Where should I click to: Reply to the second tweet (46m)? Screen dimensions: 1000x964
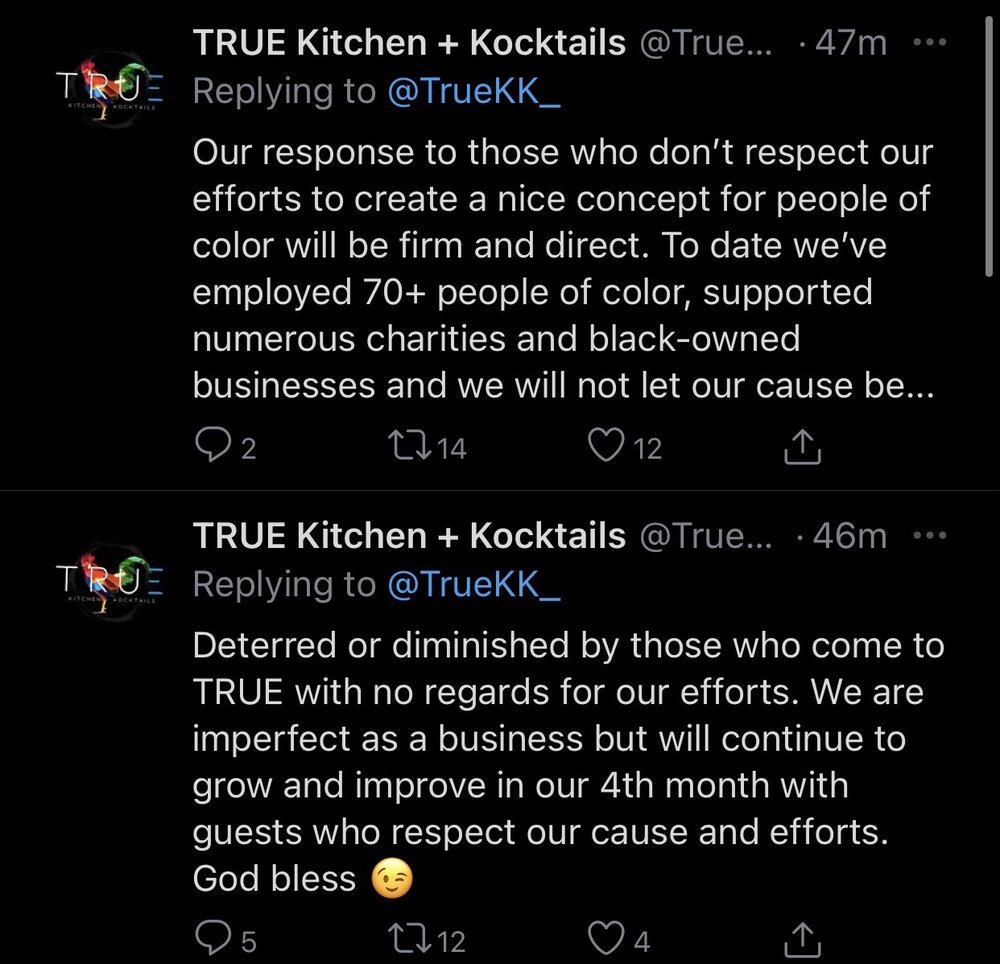point(209,938)
